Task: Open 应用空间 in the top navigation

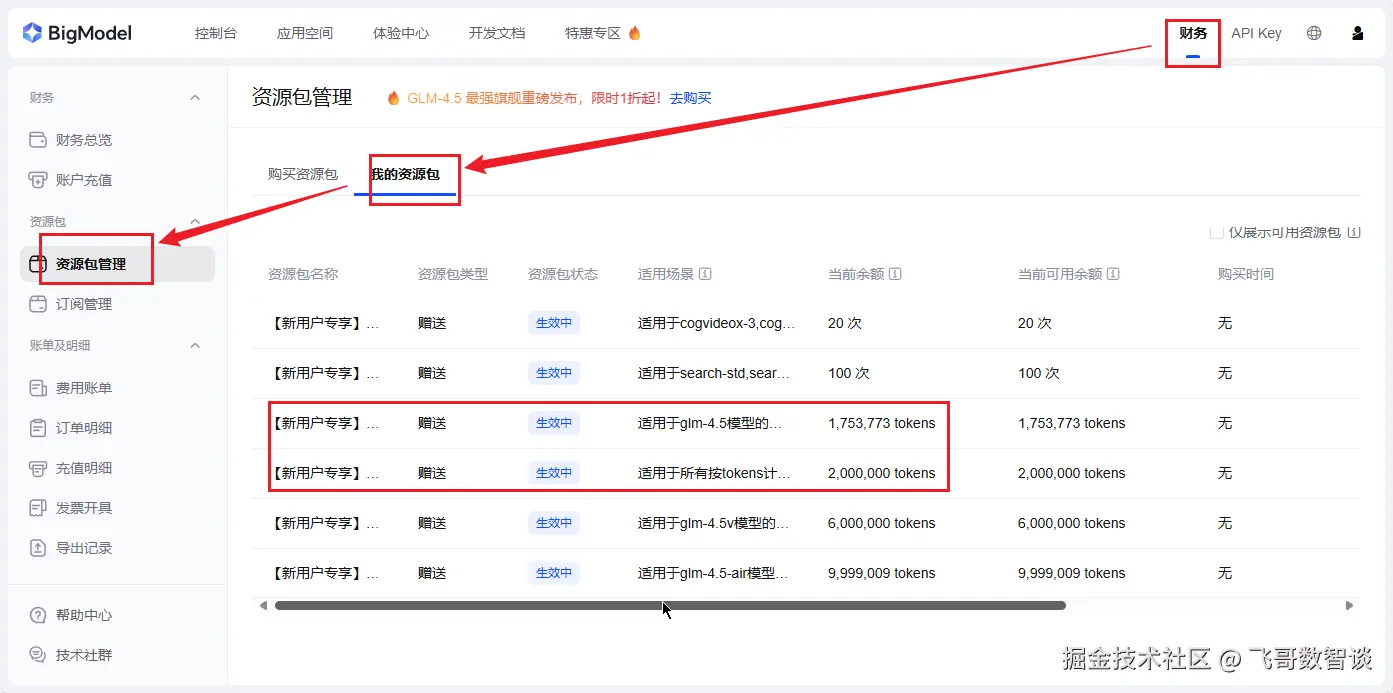Action: point(305,33)
